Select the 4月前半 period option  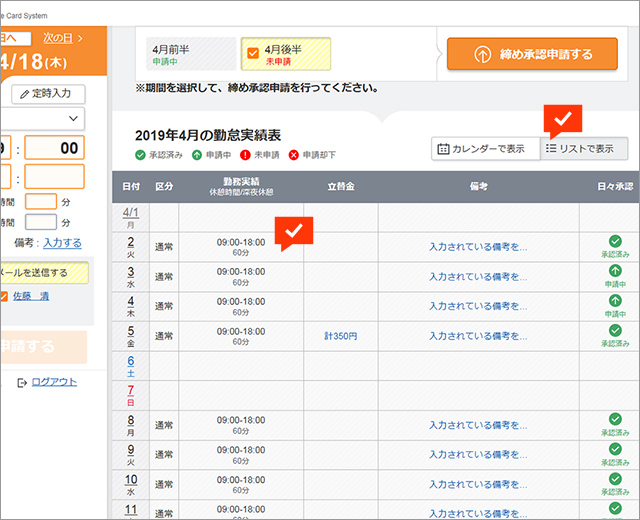pyautogui.click(x=190, y=54)
